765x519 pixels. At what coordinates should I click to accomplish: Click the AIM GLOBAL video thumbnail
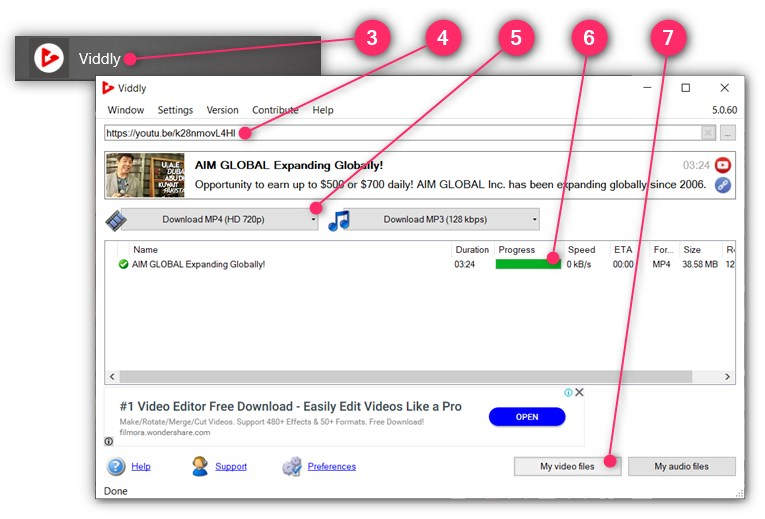145,175
